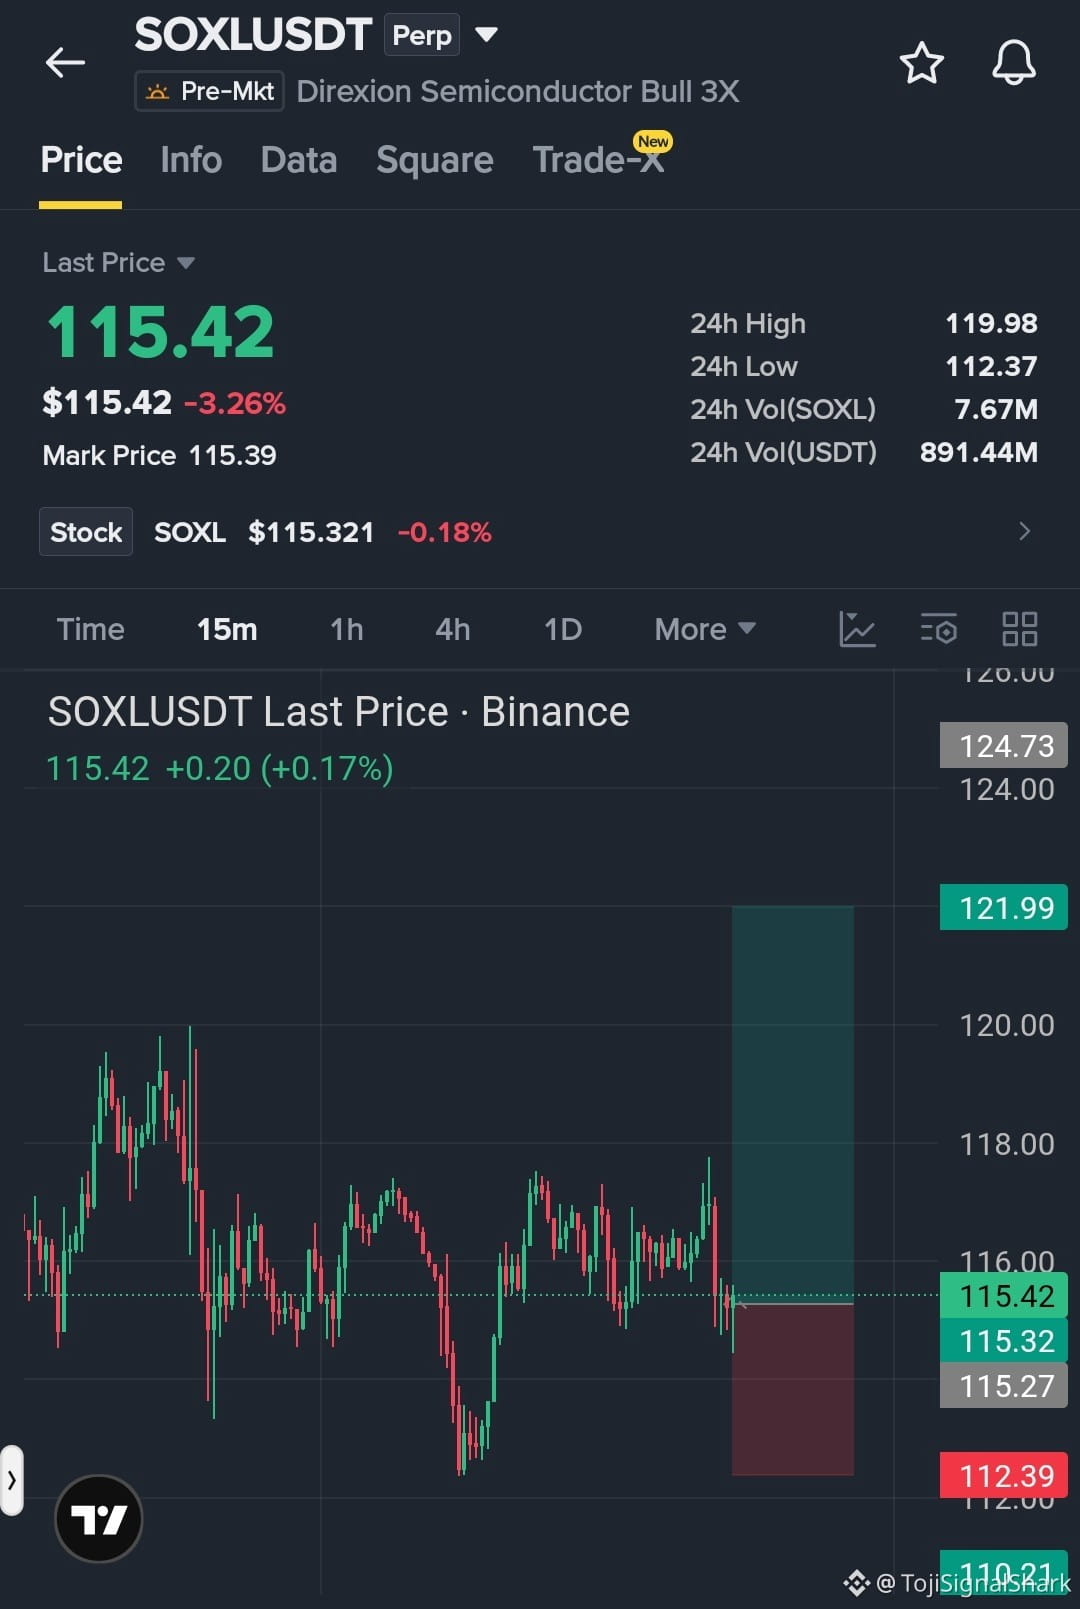Select the Time chart interval
The image size is (1080, 1609).
click(x=91, y=629)
